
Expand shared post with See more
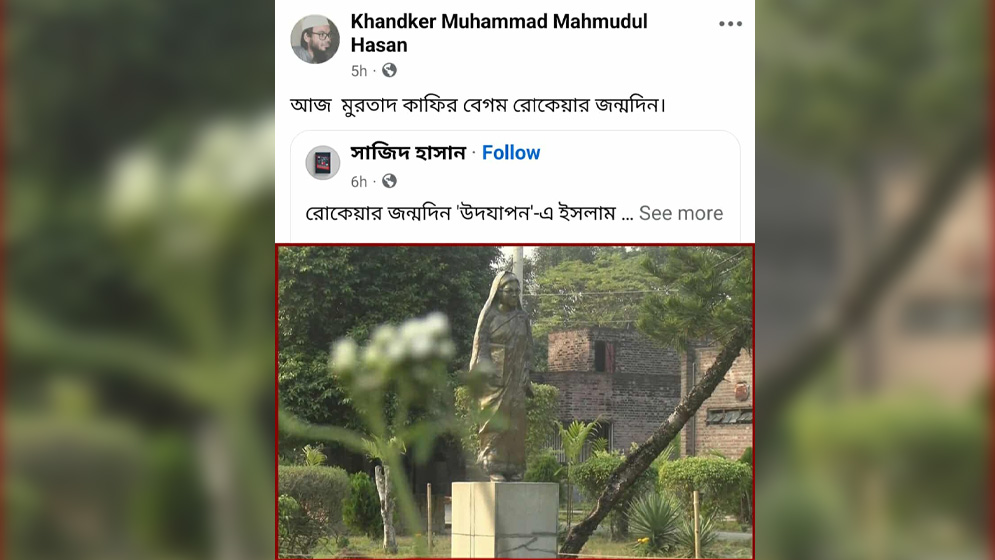tap(681, 213)
